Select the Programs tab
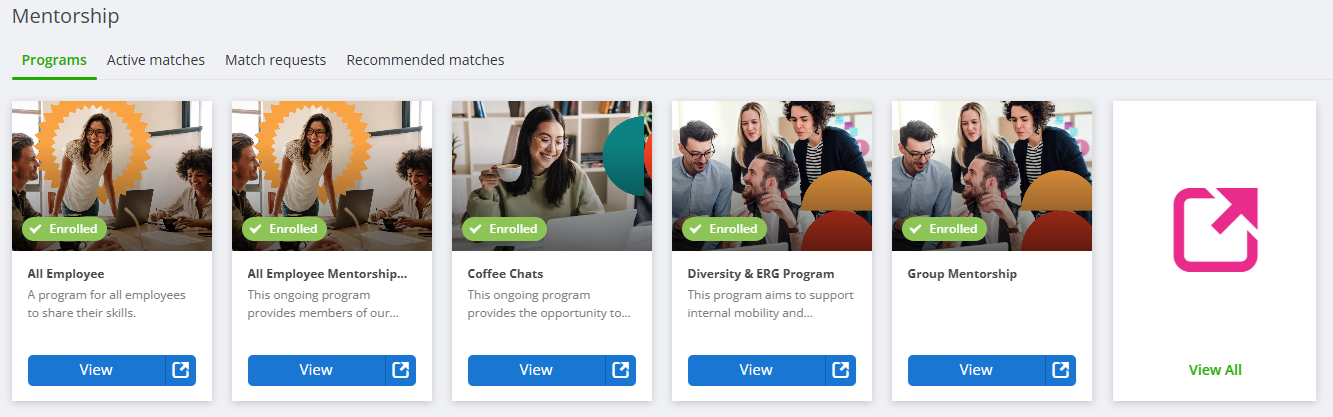Image resolution: width=1333 pixels, height=417 pixels. [x=54, y=60]
